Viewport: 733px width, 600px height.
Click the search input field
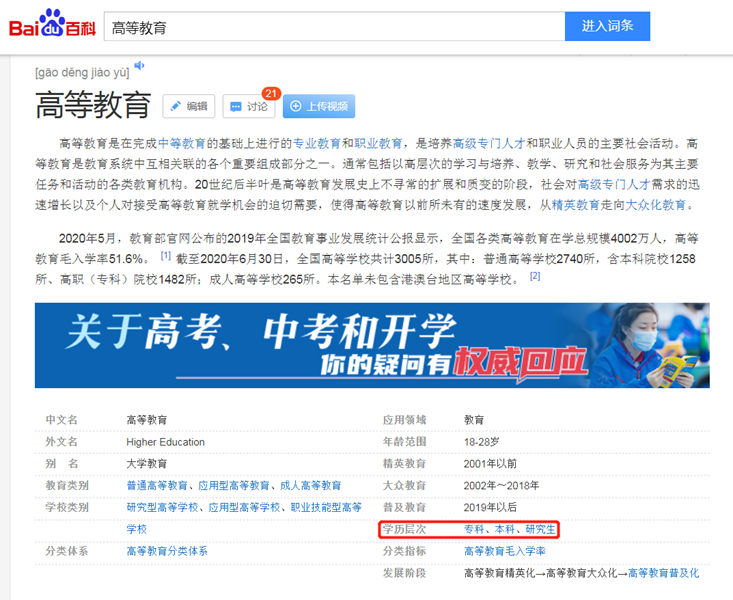point(332,26)
